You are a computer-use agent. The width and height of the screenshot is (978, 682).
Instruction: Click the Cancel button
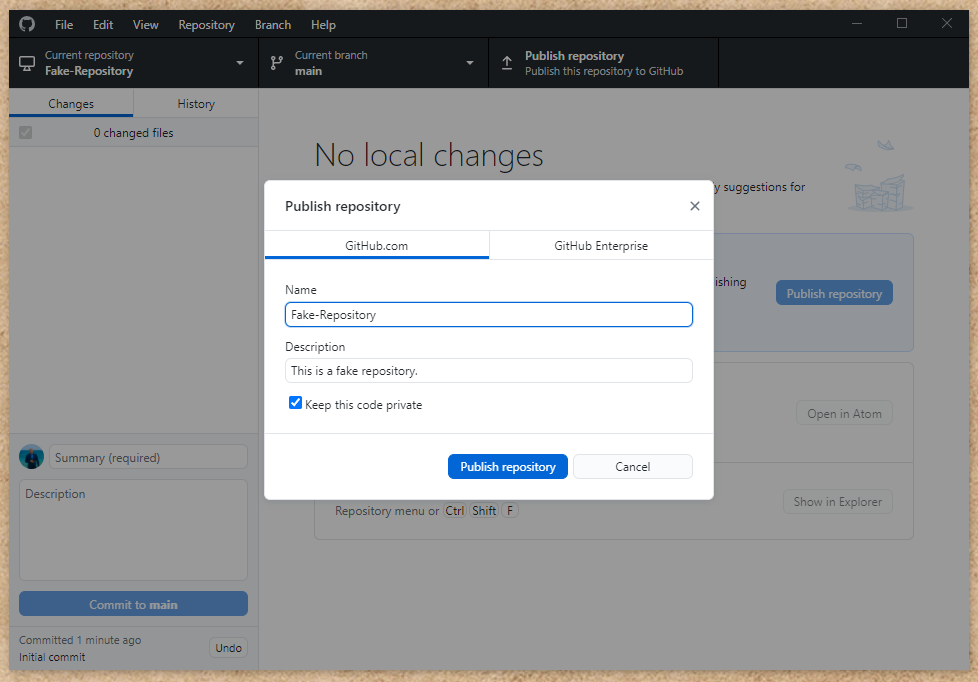632,467
